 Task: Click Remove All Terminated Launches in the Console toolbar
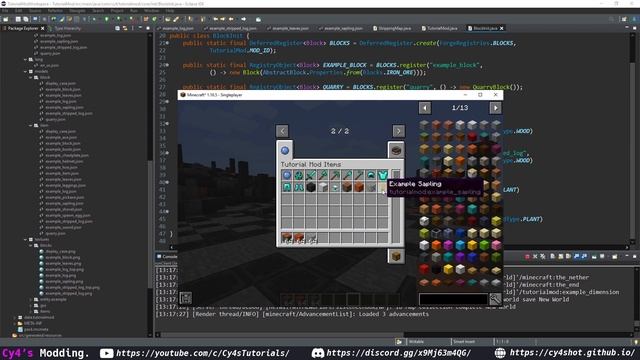542,256
